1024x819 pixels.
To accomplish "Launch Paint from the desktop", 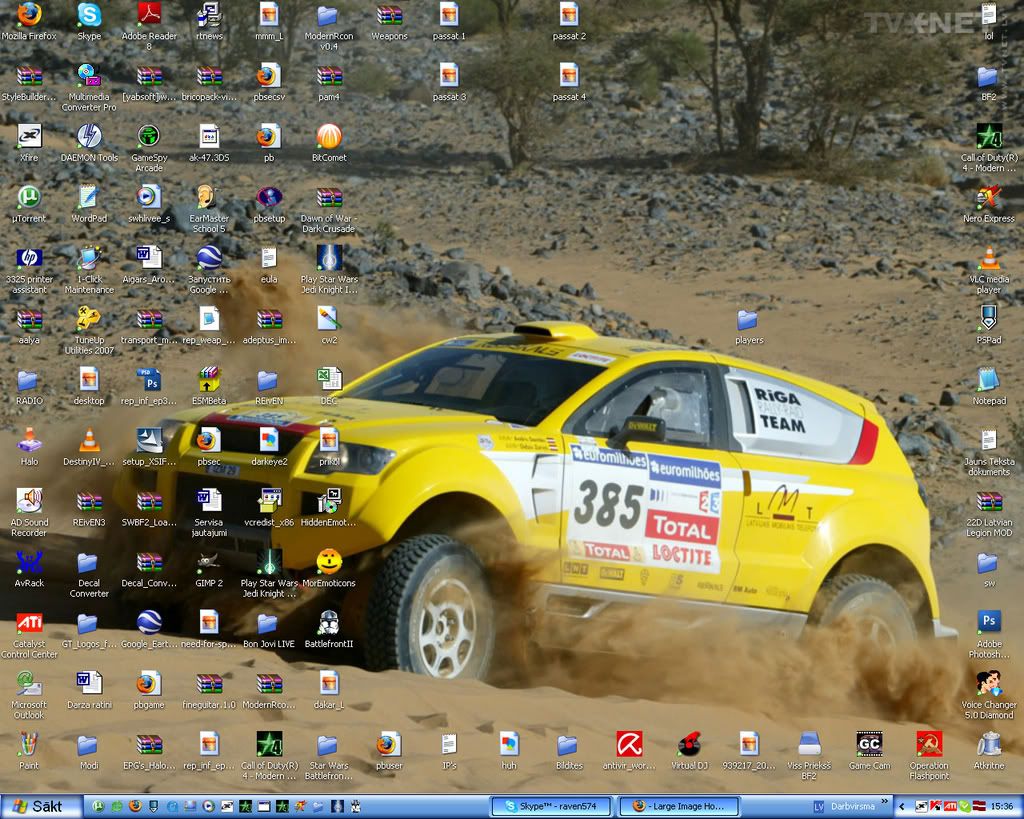I will pos(29,750).
